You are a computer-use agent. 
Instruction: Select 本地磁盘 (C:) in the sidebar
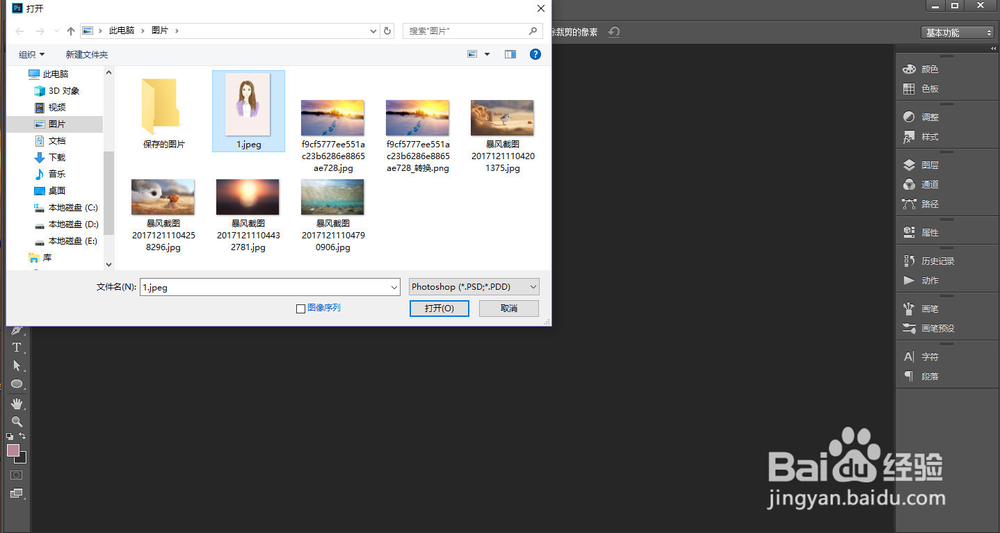pos(66,207)
